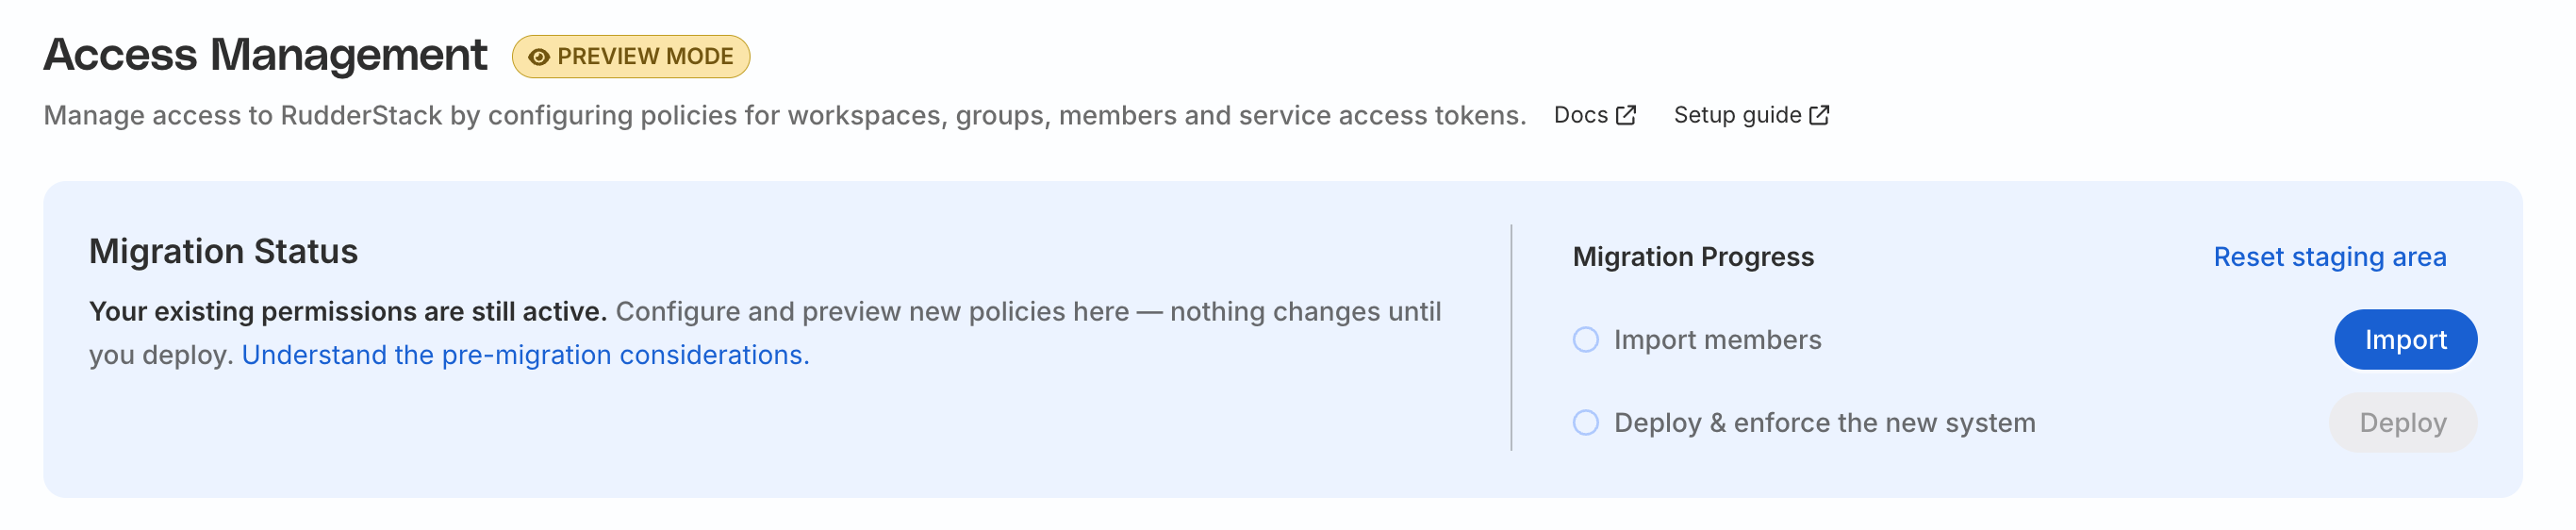Open the Docs link
2576x530 pixels.
tap(1594, 115)
